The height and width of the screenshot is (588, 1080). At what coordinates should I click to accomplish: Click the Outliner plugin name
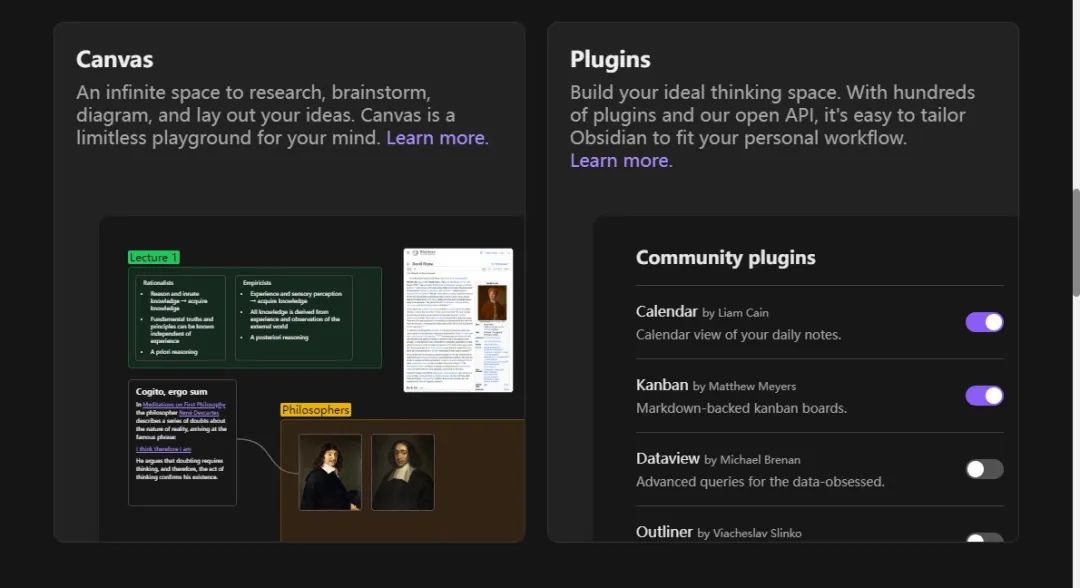664,532
